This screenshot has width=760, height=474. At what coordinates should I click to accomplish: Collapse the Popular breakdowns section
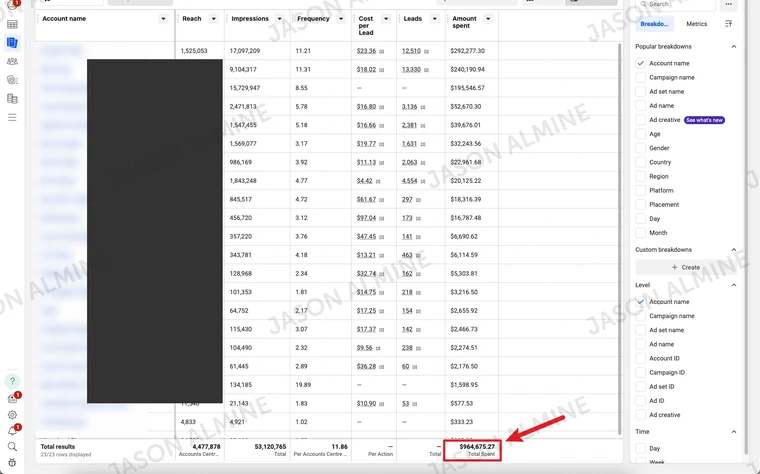pos(734,47)
